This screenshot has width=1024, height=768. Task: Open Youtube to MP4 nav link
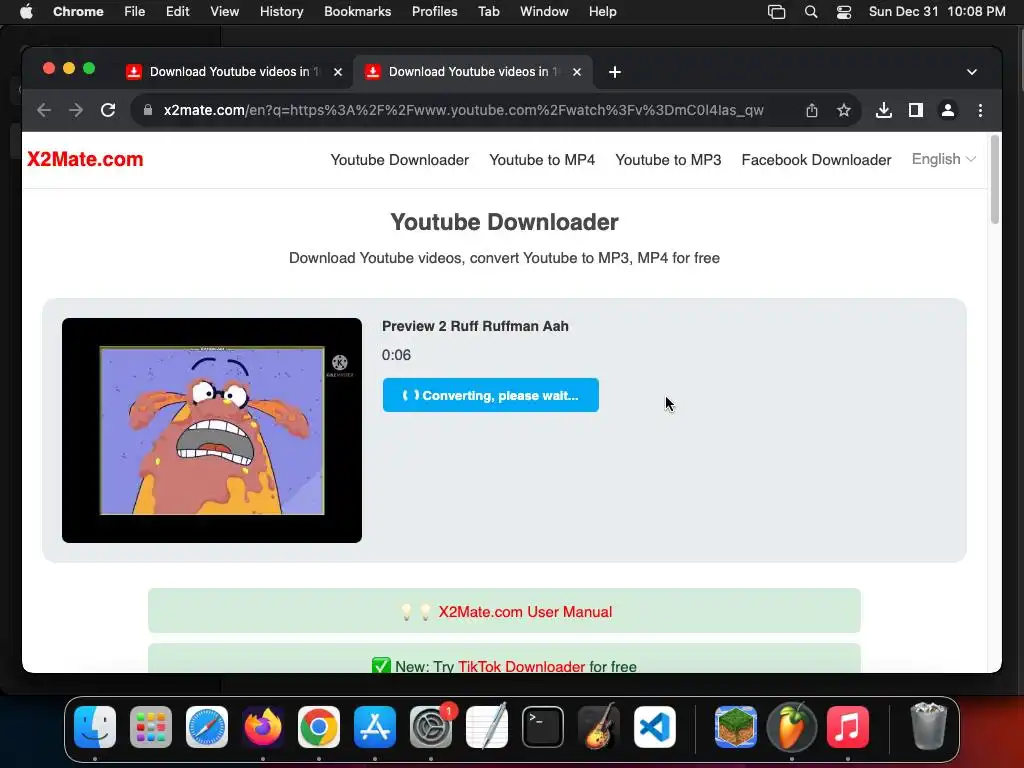542,160
